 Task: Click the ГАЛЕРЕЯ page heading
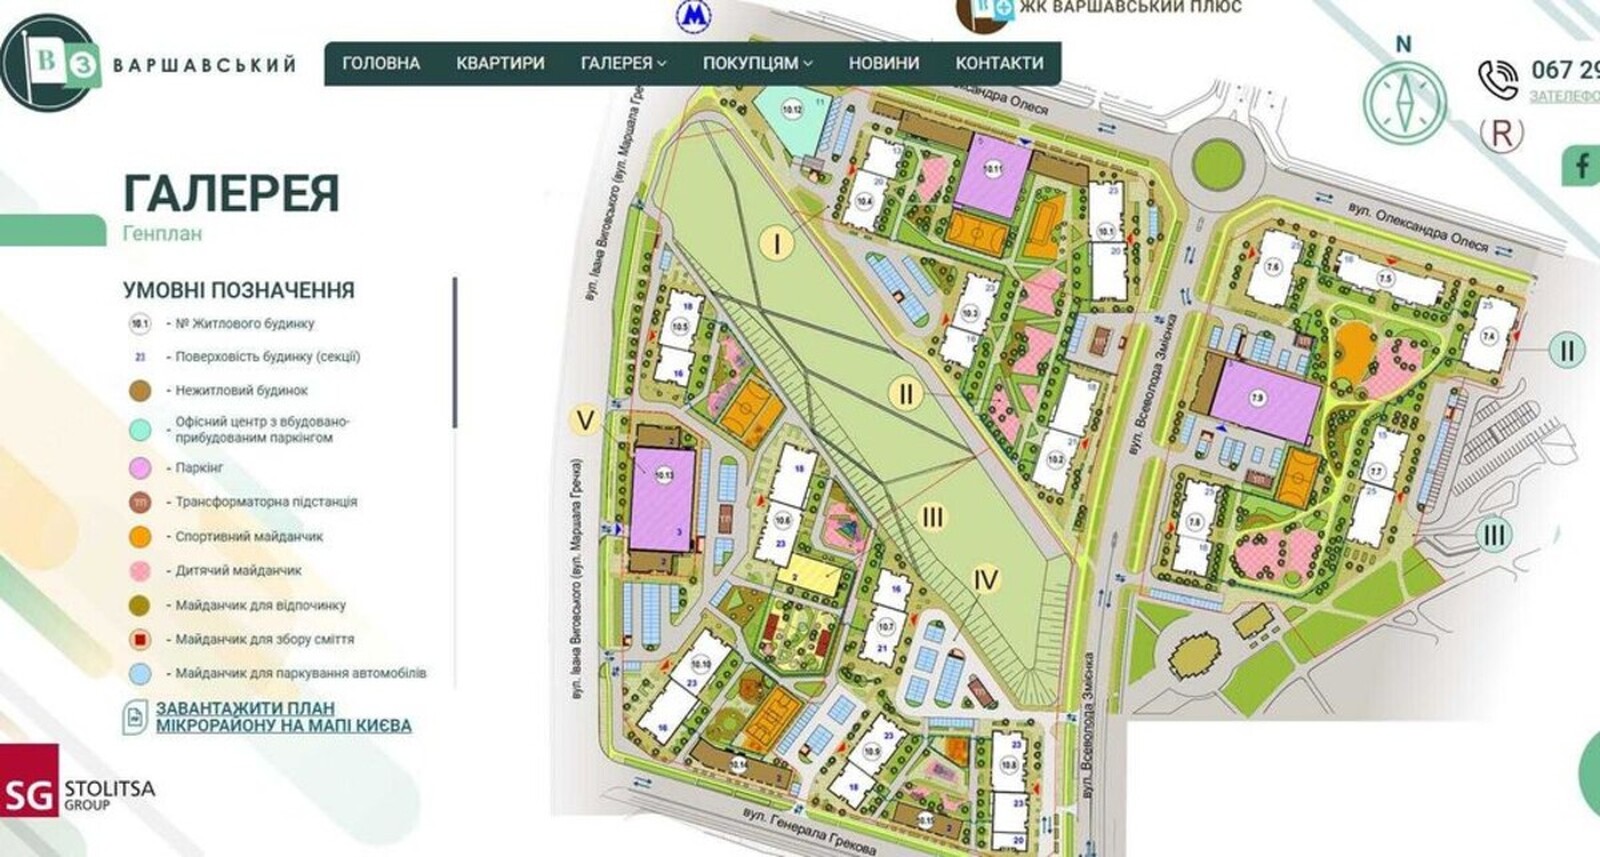[231, 193]
